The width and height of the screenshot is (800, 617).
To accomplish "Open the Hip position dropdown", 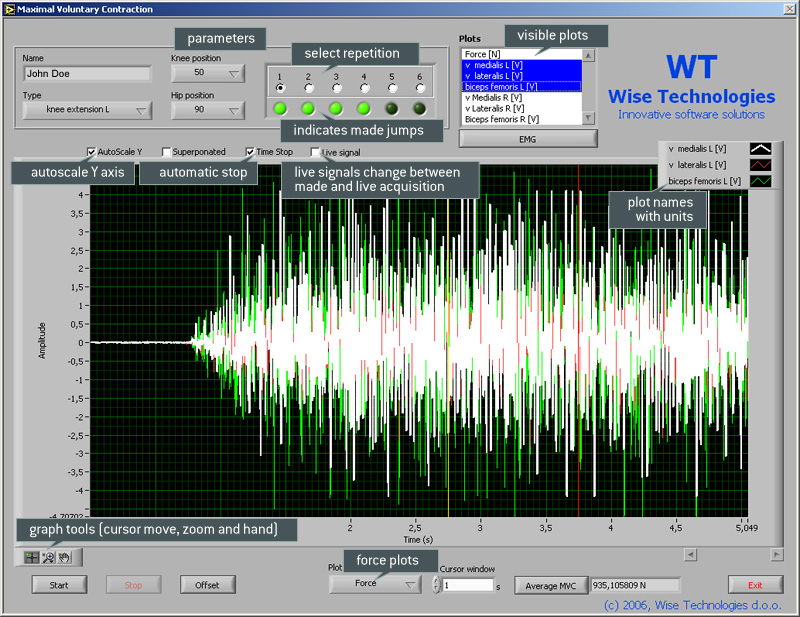I will point(208,110).
